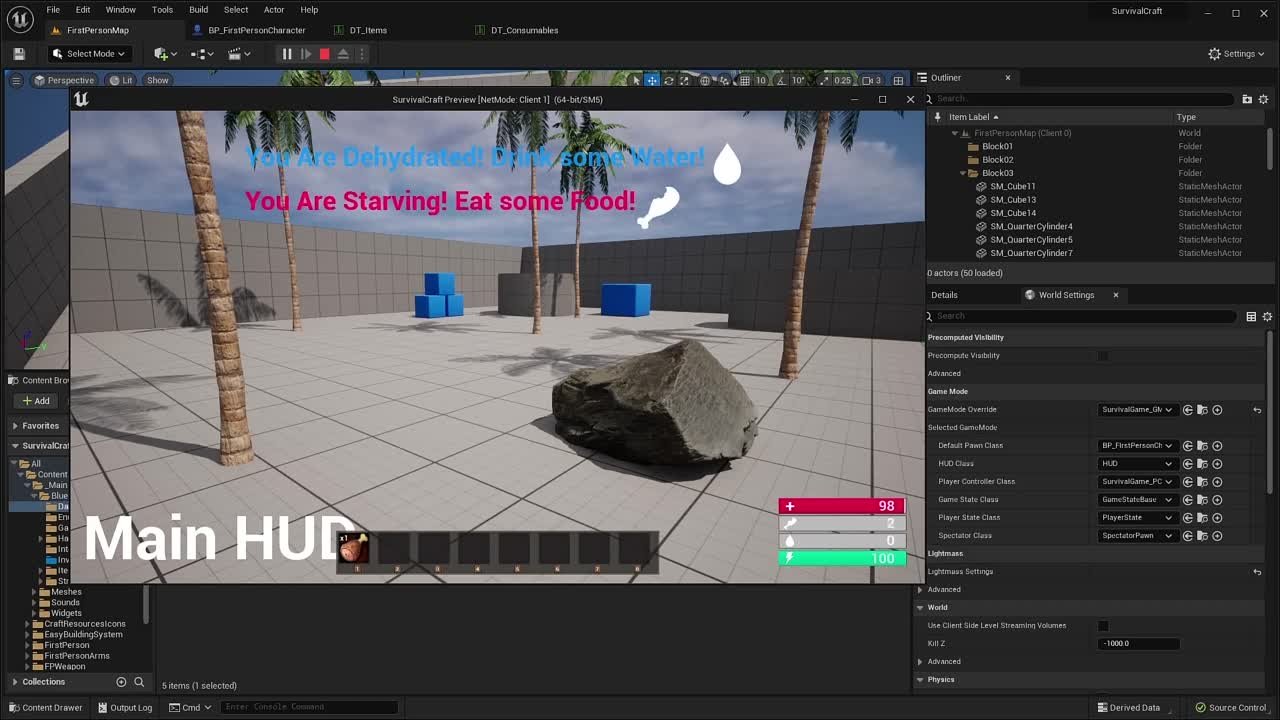Select the Rotate tool in viewport toolbar
Image resolution: width=1280 pixels, height=720 pixels.
coord(668,80)
